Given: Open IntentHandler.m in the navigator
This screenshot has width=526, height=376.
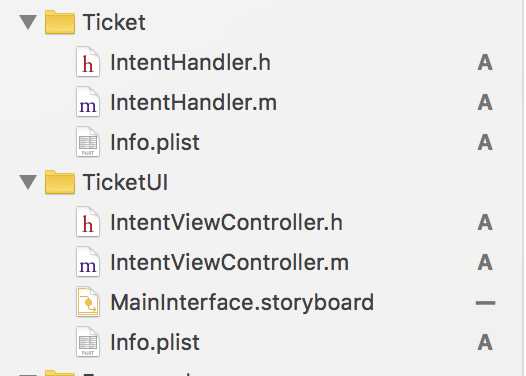Looking at the screenshot, I should pos(194,102).
